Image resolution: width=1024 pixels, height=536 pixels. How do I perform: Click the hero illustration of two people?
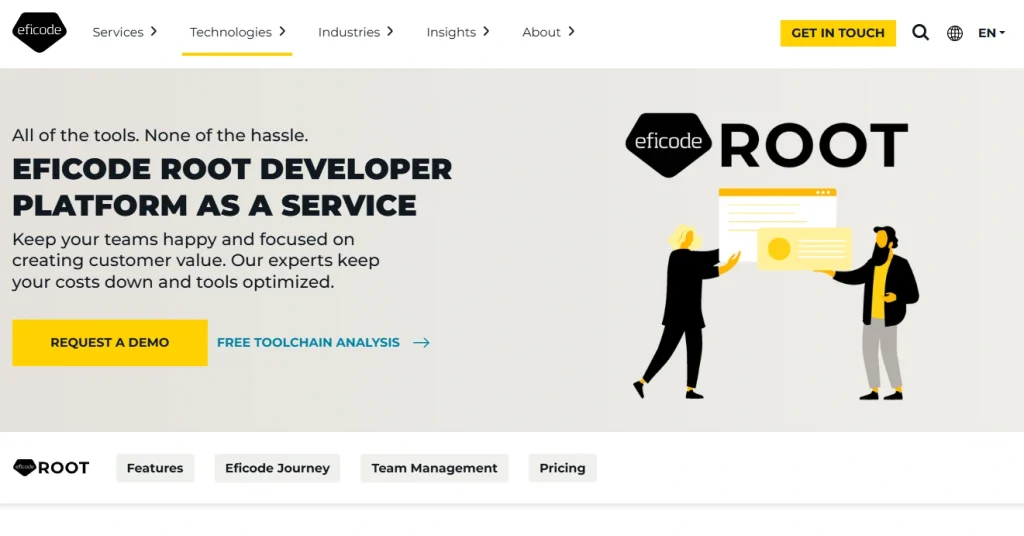coord(776,294)
